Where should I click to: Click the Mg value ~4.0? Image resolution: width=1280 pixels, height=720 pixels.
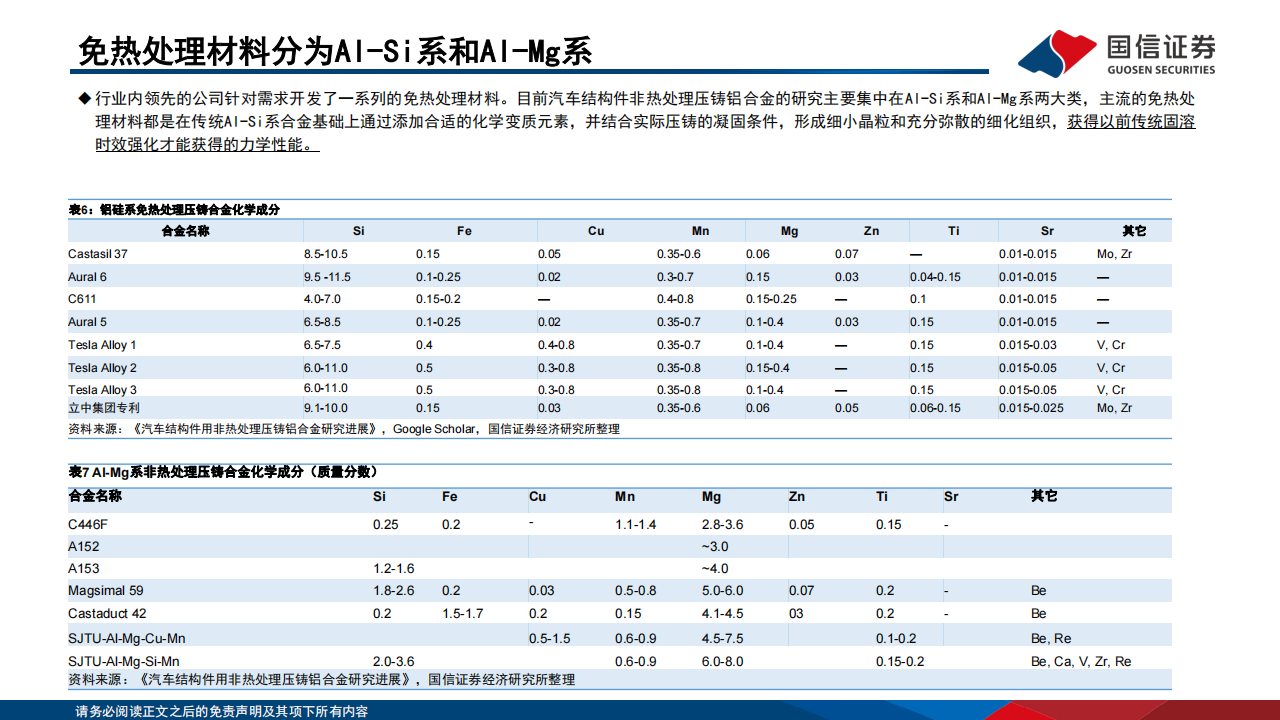715,569
